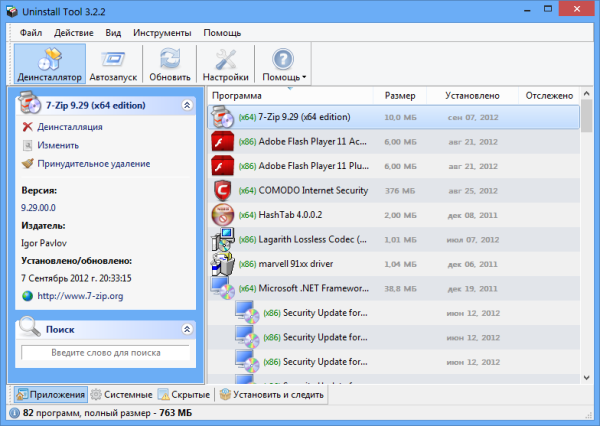Viewport: 600px width, 426px height.
Task: Click Adobe Flash Player 11 Ac... icon
Action: coord(222,142)
